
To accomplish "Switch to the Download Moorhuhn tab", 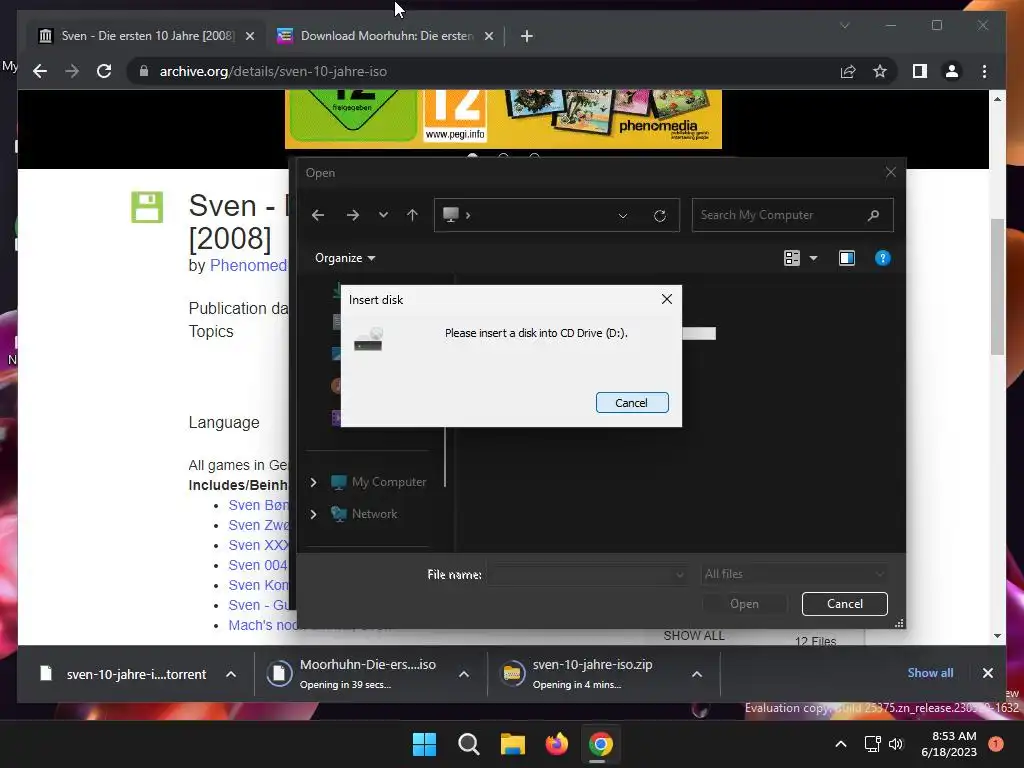I will click(387, 36).
